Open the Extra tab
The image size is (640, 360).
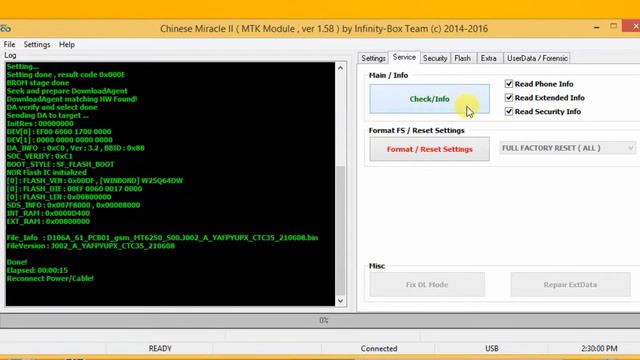tap(489, 58)
